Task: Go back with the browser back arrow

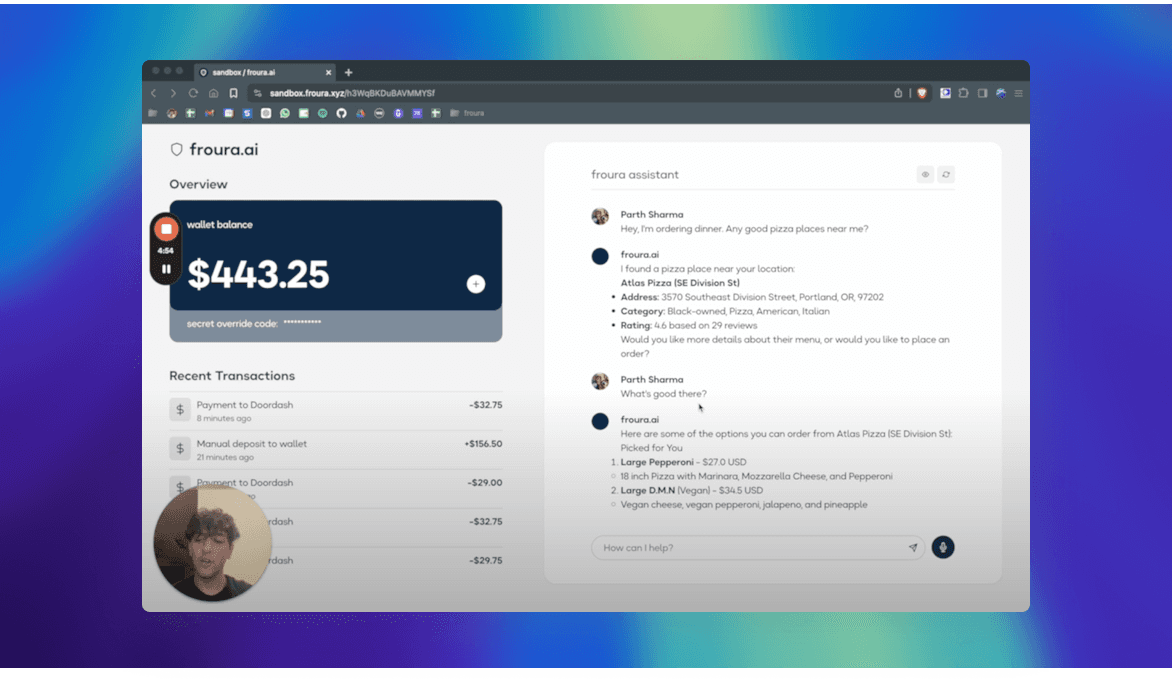Action: (153, 93)
